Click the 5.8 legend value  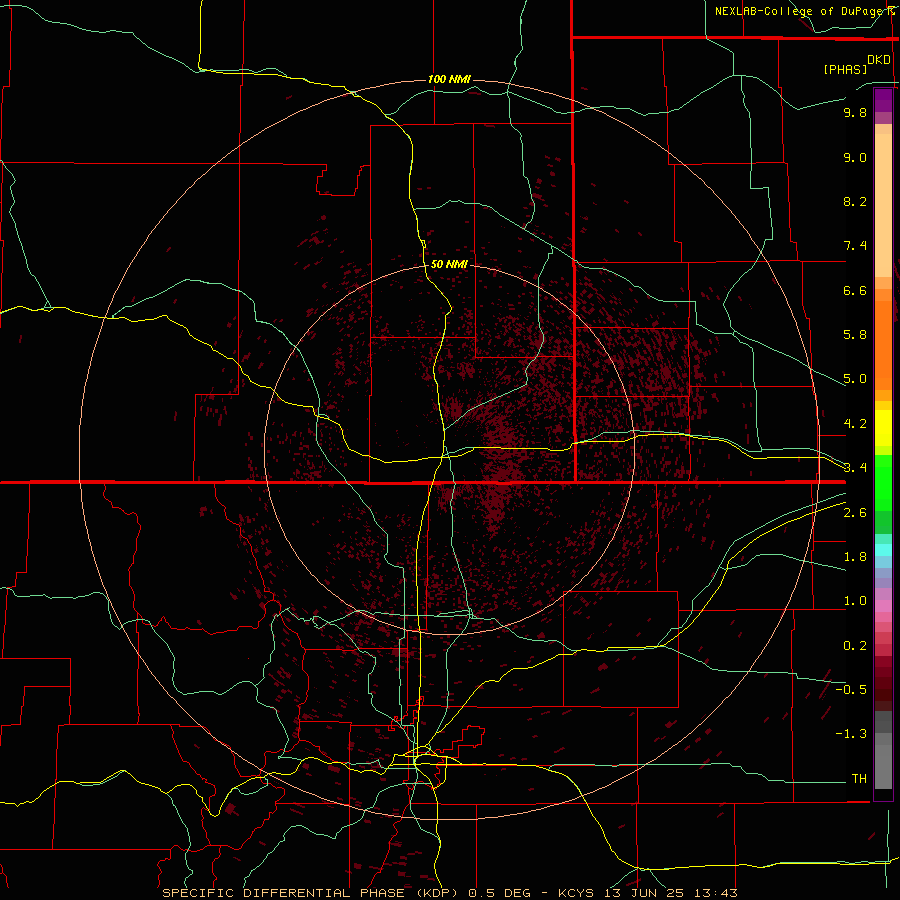855,335
